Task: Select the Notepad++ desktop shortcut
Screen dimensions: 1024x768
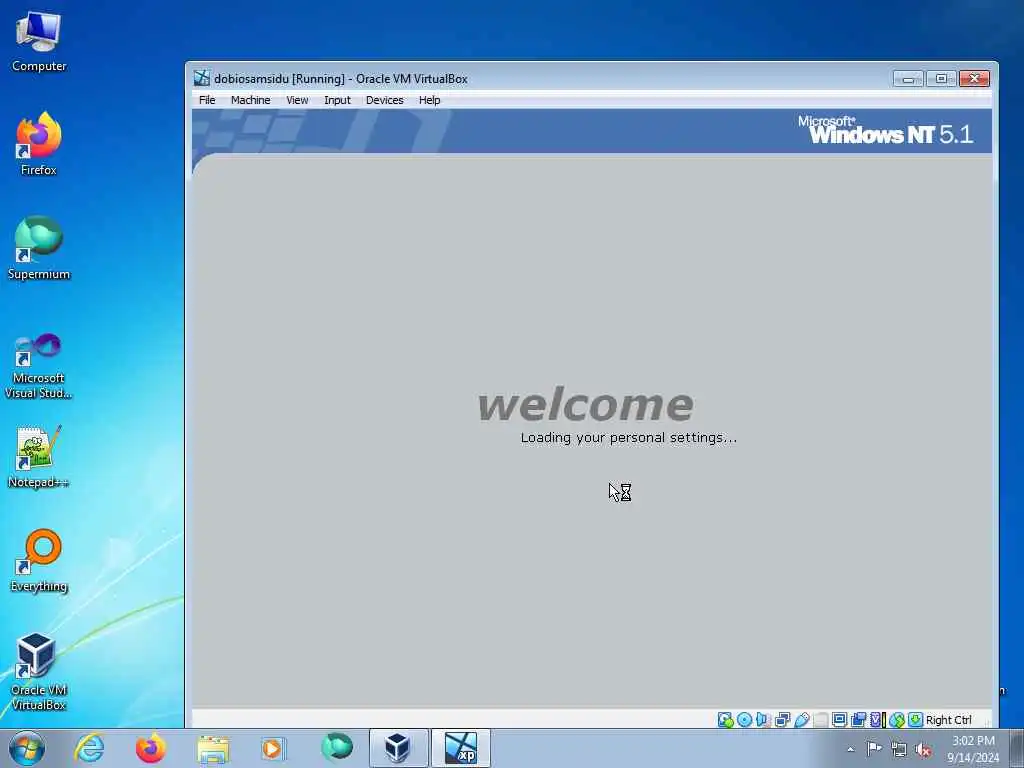Action: tap(39, 457)
